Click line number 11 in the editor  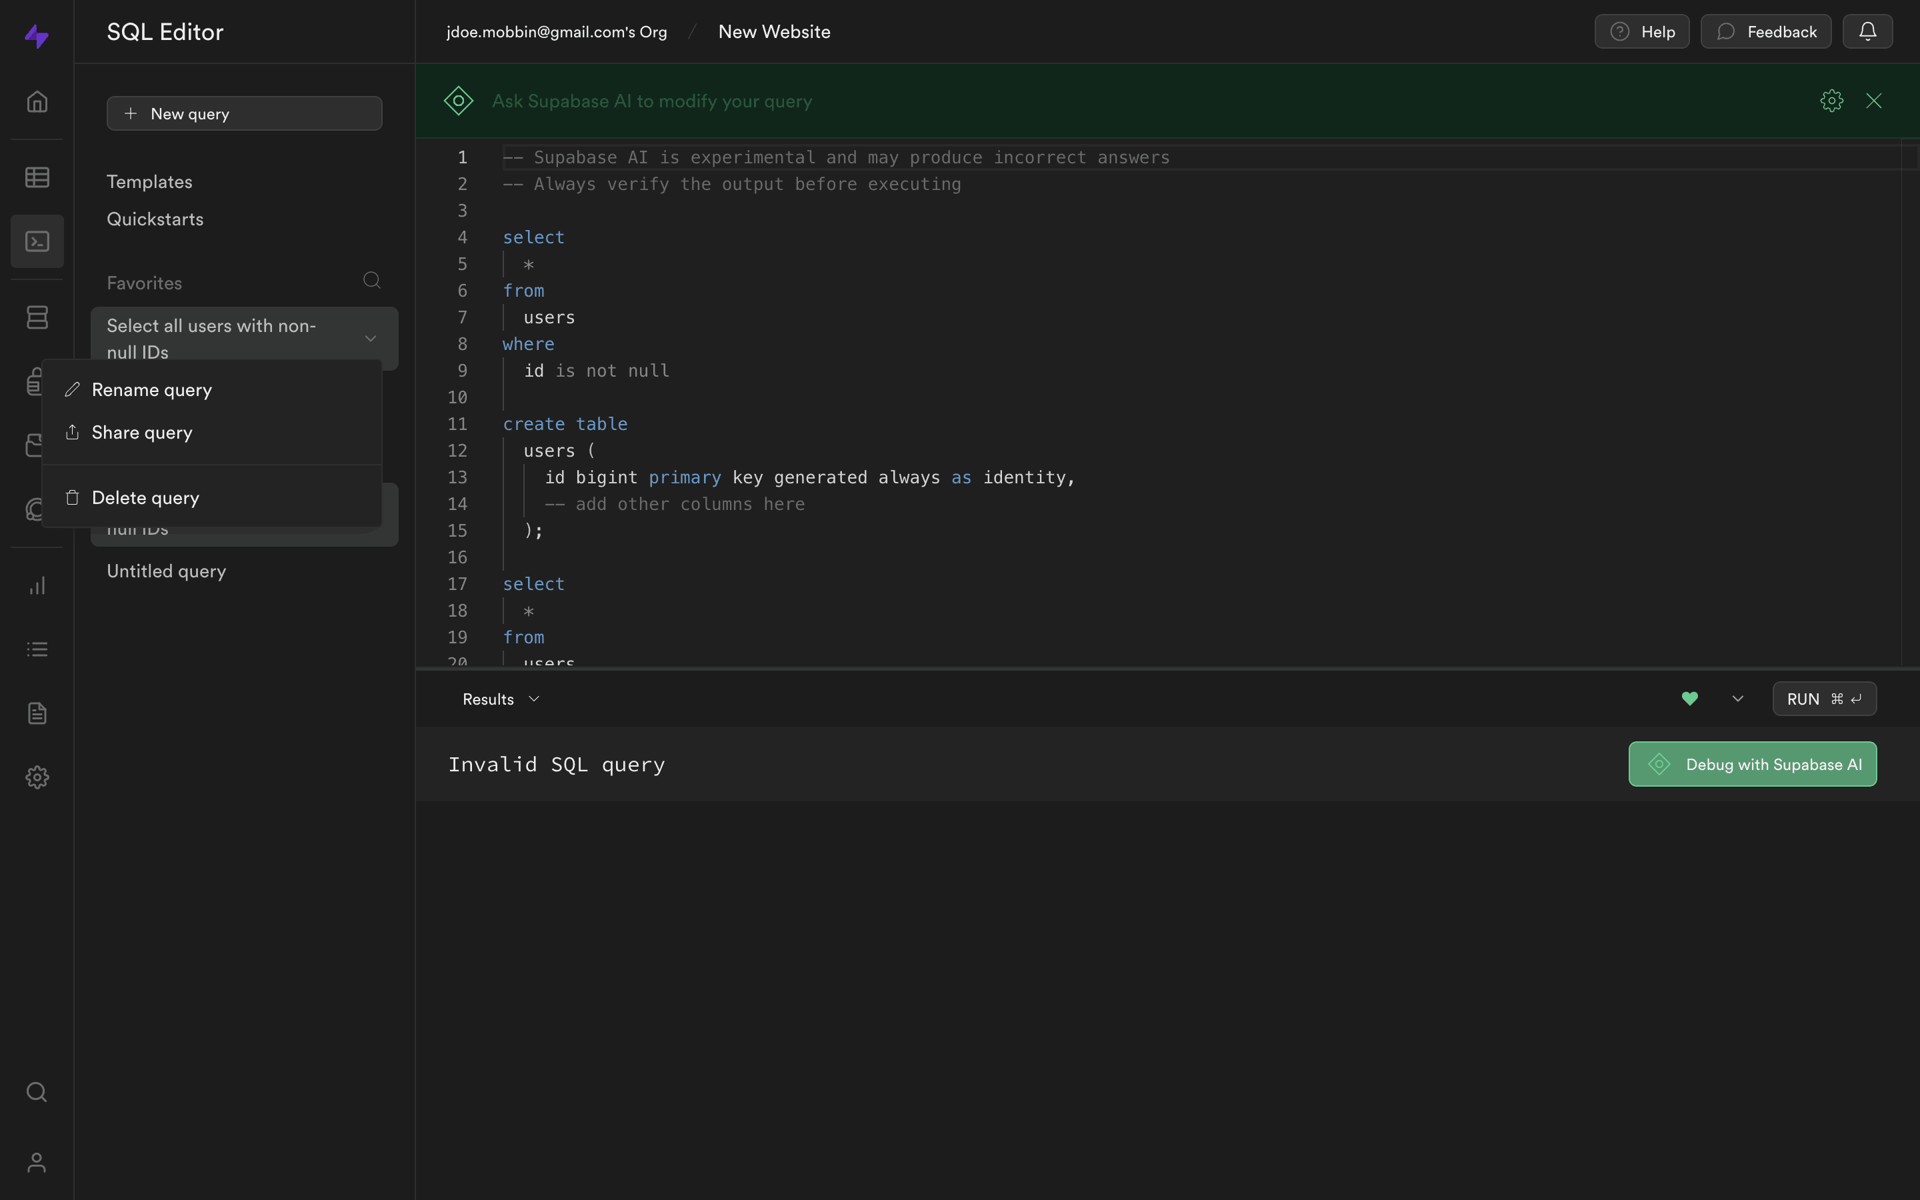pos(457,424)
